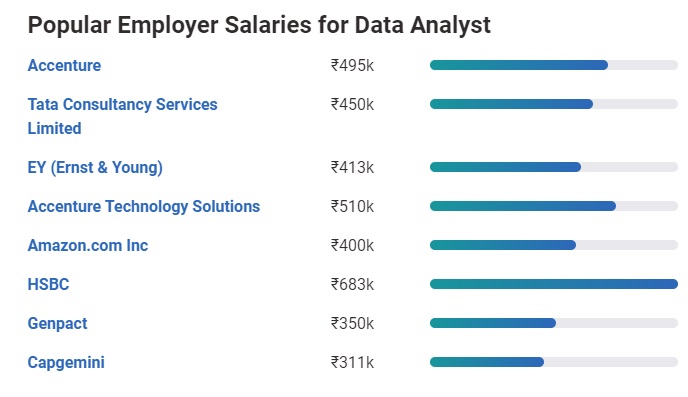This screenshot has height=397, width=688.
Task: Click the Capgemini salary bar
Action: (x=554, y=362)
